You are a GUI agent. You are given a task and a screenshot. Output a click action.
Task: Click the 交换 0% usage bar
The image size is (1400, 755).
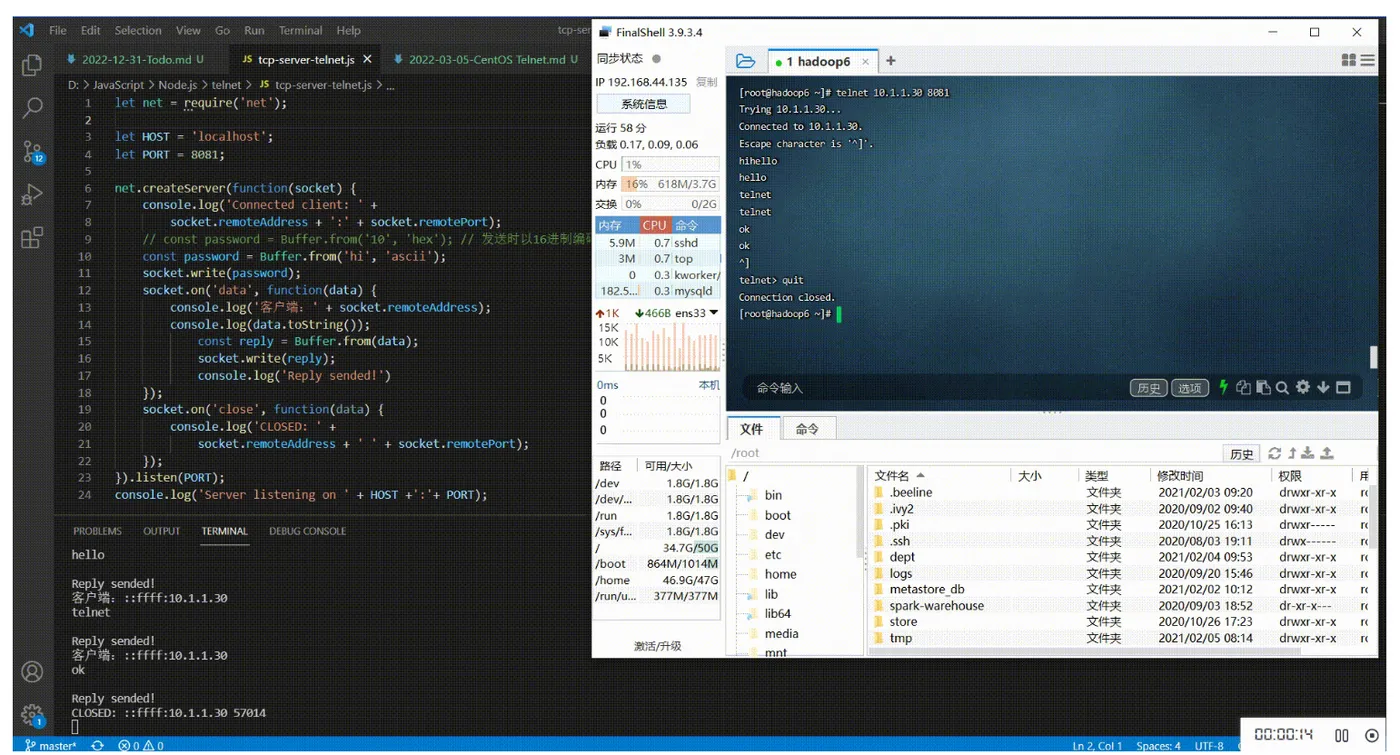click(x=670, y=204)
